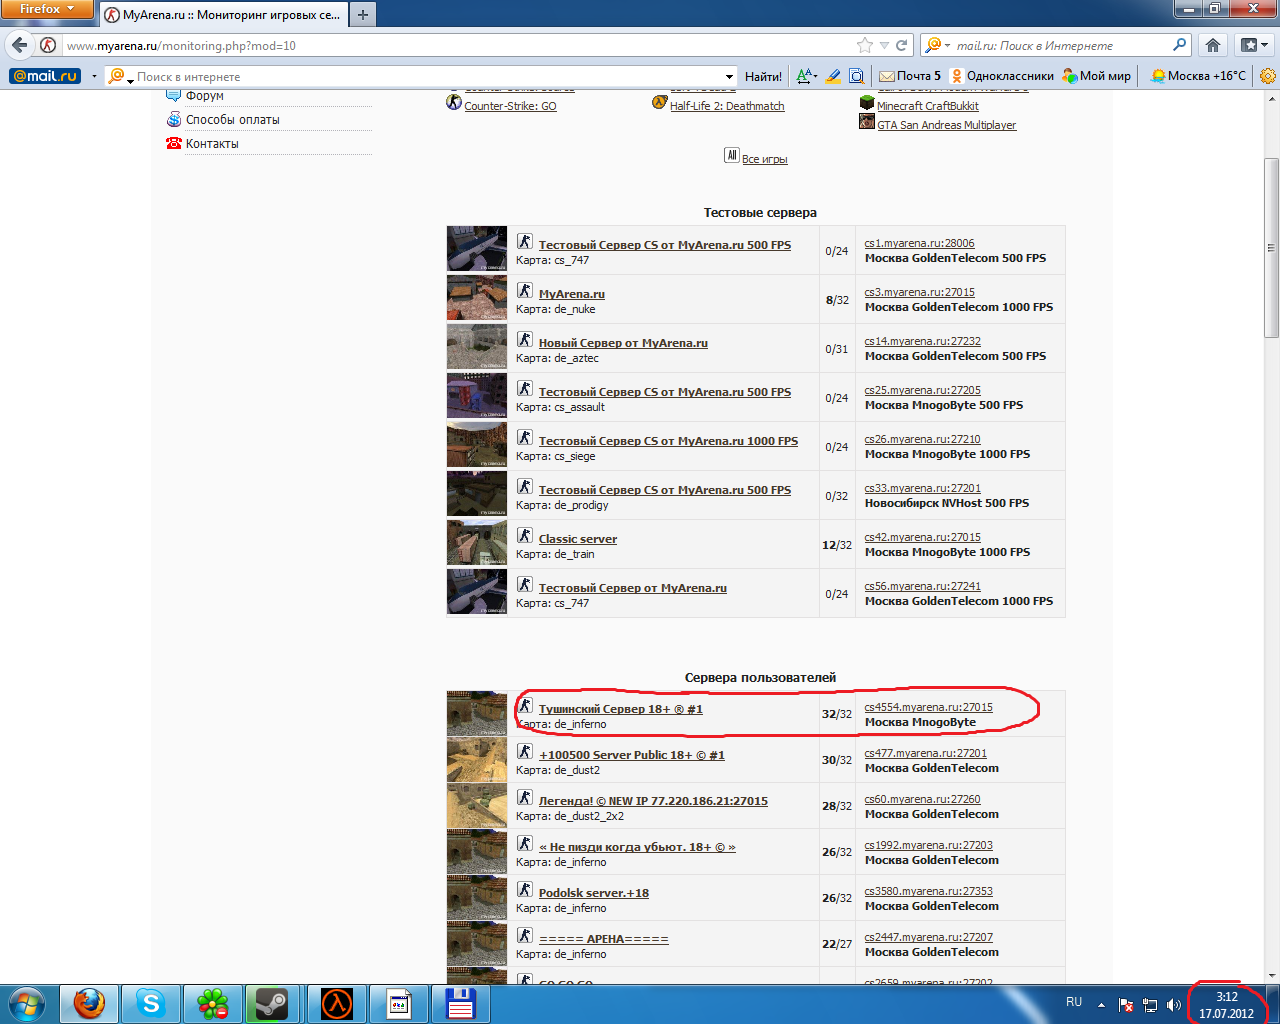Open the Firefox application menu
Image resolution: width=1280 pixels, height=1024 pixels.
47,9
